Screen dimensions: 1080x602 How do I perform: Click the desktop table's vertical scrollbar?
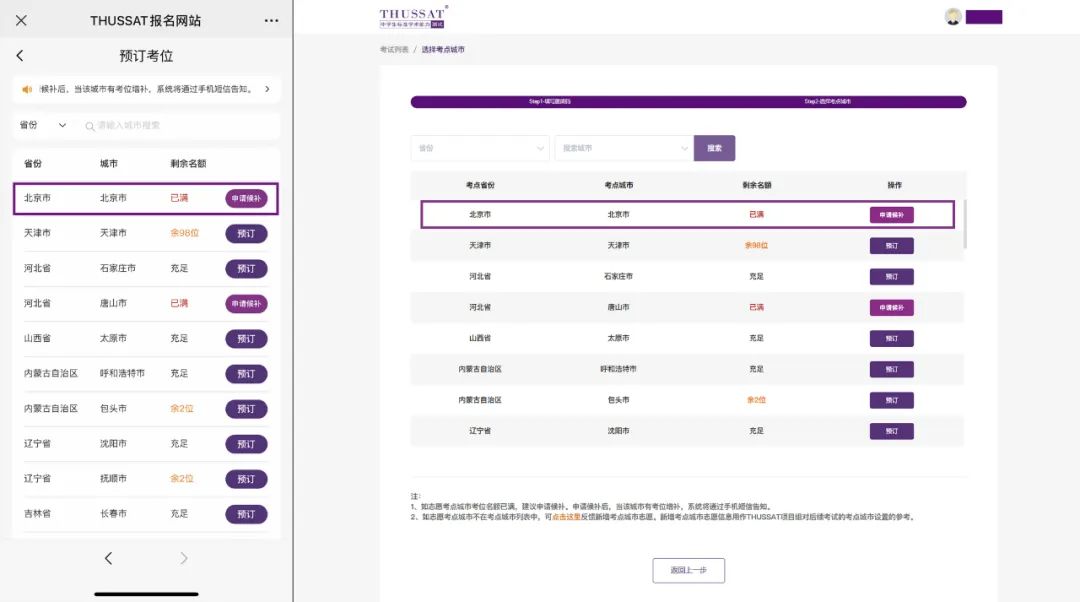pyautogui.click(x=965, y=226)
